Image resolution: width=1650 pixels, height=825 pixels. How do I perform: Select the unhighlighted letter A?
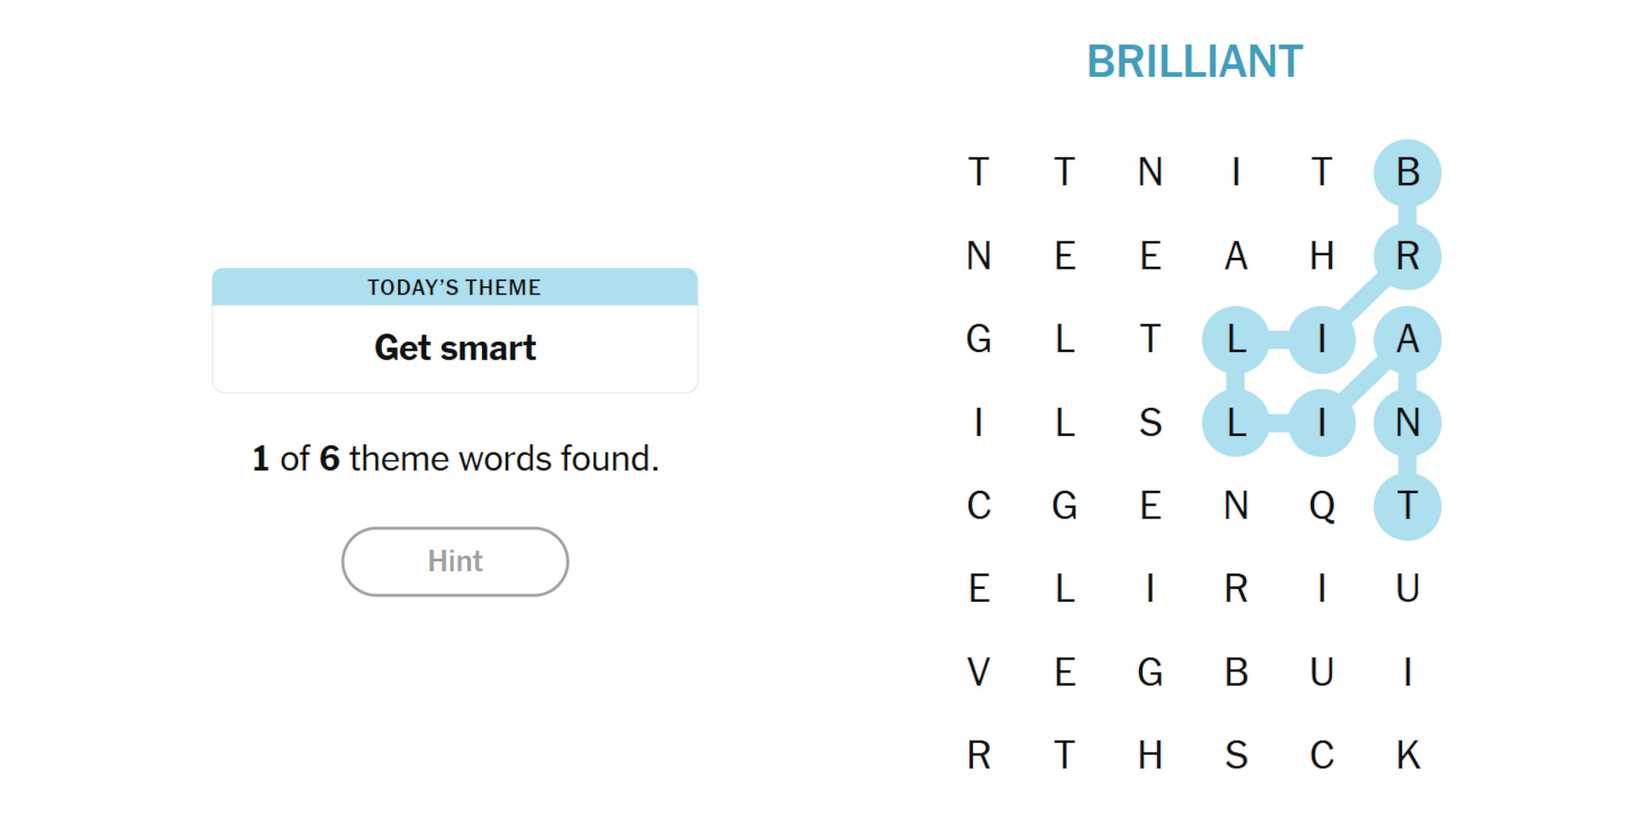click(1236, 256)
